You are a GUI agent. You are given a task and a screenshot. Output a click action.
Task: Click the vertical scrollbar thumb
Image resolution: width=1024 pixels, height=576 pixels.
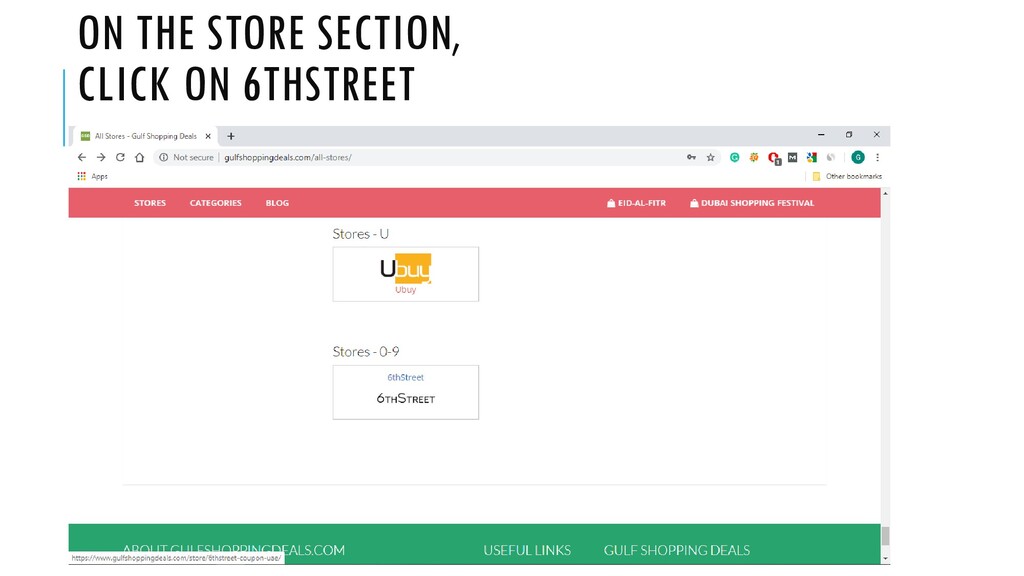click(x=886, y=536)
